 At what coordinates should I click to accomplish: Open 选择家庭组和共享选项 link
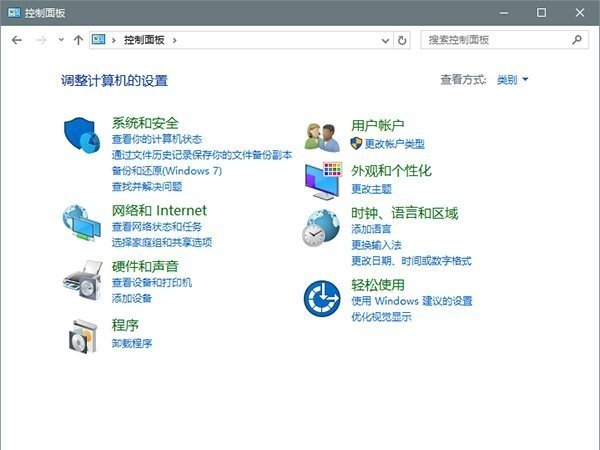pyautogui.click(x=162, y=242)
